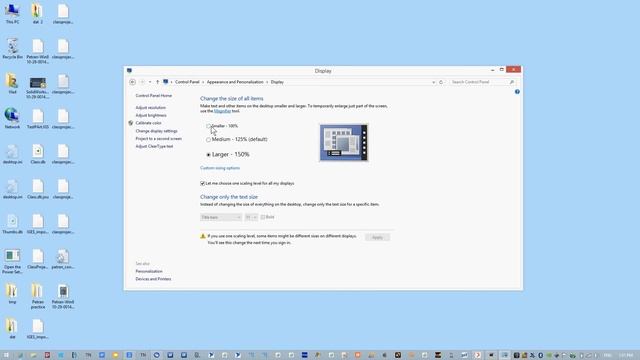
Task: Open Adjust resolution link
Action: (151, 108)
